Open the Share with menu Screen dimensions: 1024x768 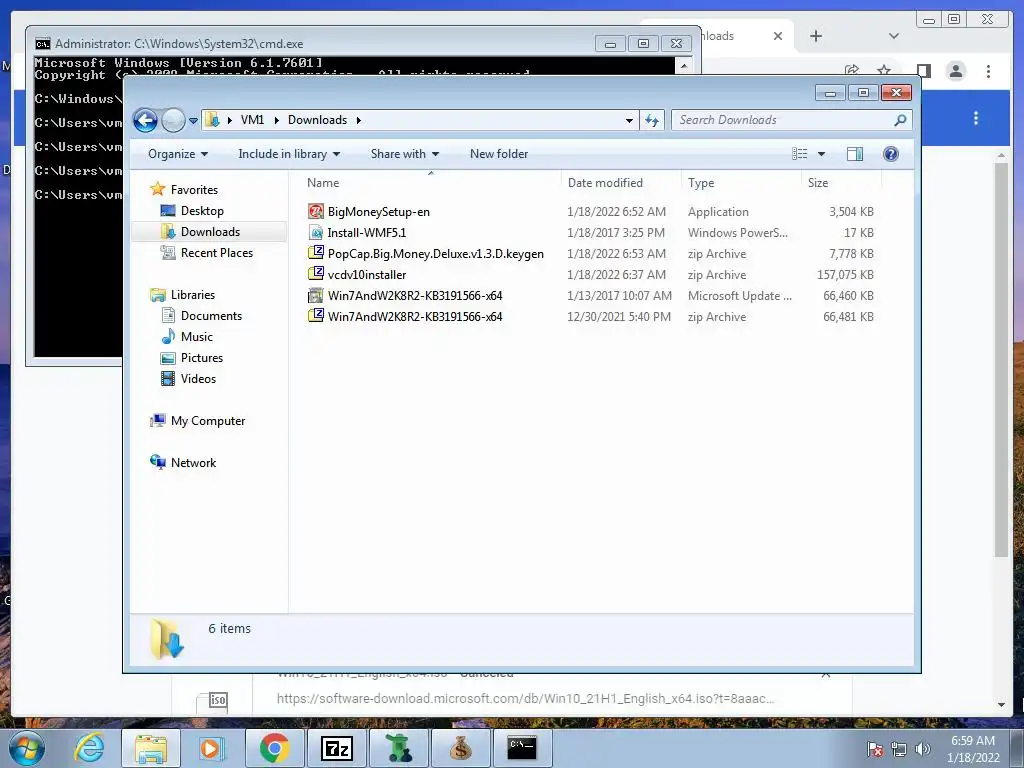click(405, 154)
